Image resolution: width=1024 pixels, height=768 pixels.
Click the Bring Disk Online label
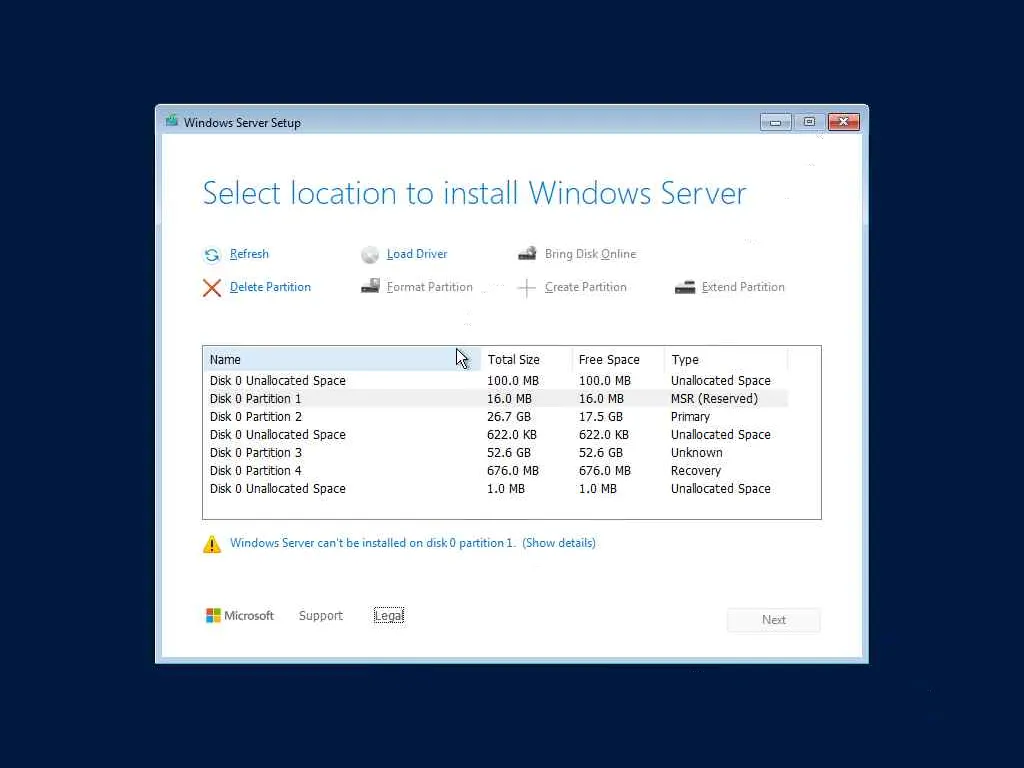(590, 254)
